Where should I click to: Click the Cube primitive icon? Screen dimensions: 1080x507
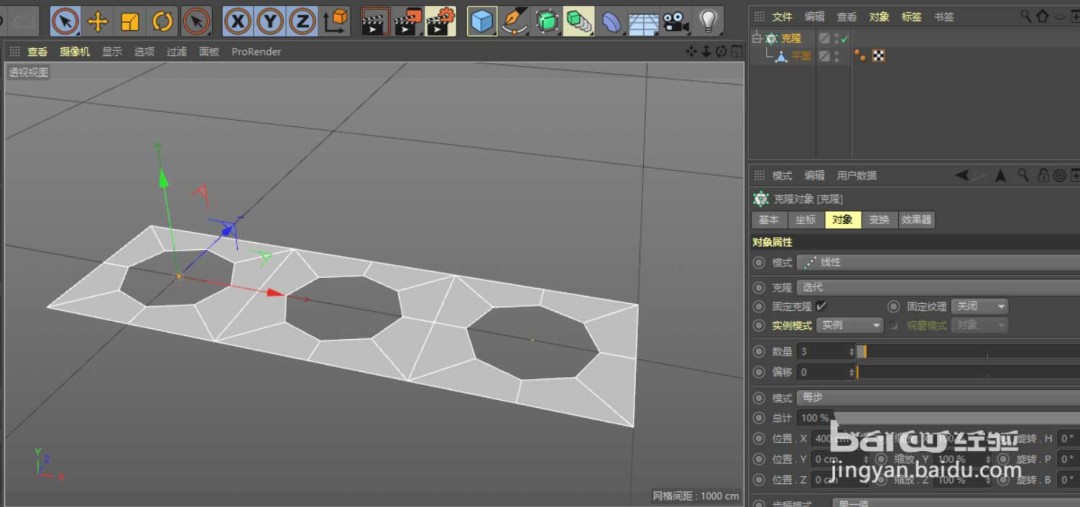click(x=482, y=21)
